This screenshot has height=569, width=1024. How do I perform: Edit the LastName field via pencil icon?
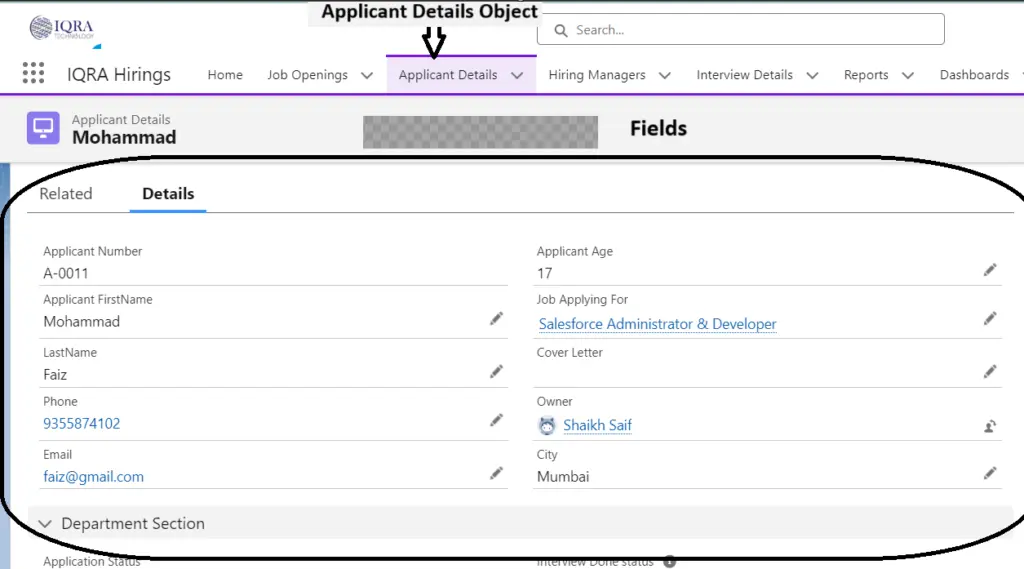point(496,372)
